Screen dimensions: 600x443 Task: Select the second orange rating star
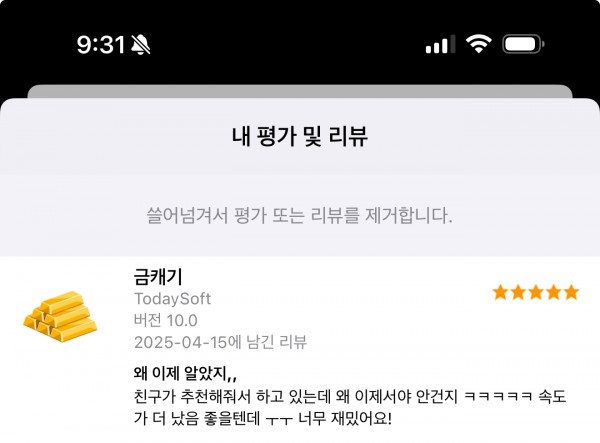tap(518, 292)
